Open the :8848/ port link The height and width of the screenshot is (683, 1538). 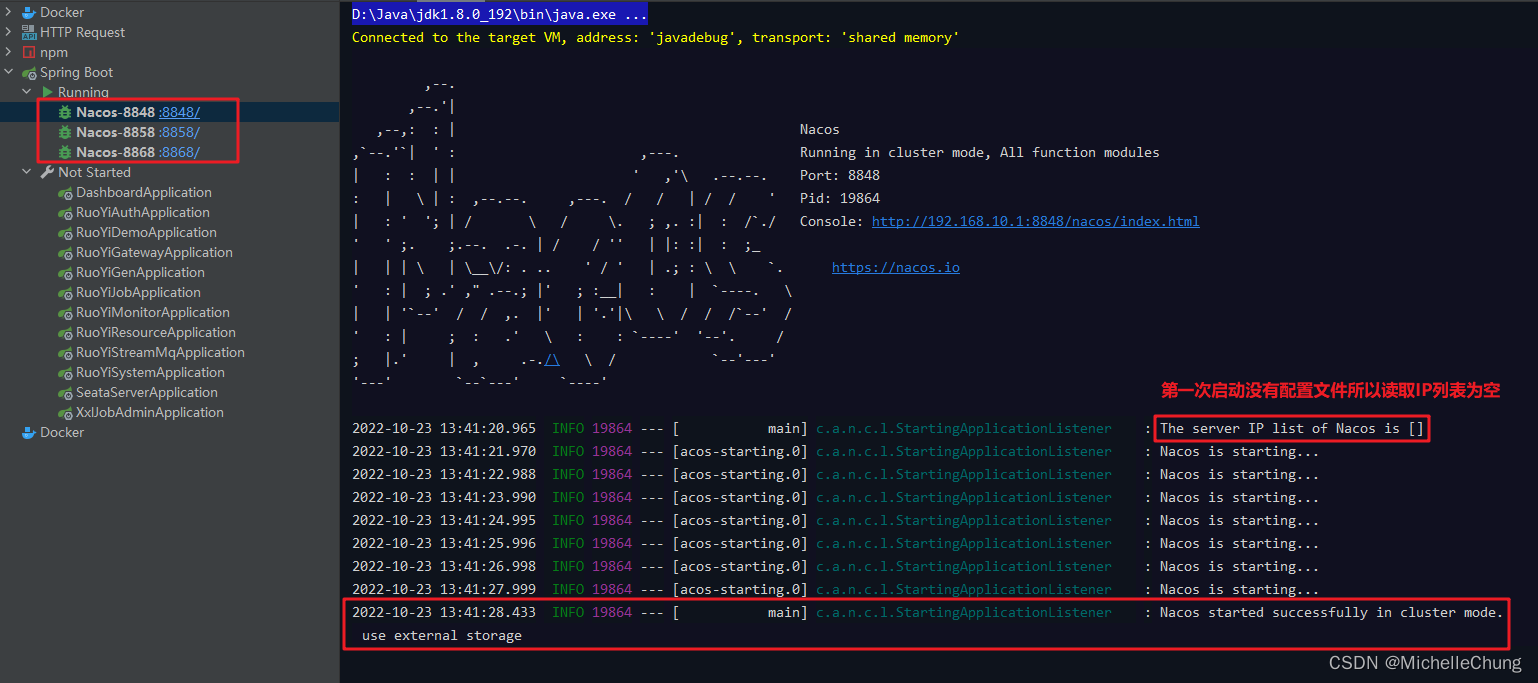click(179, 112)
